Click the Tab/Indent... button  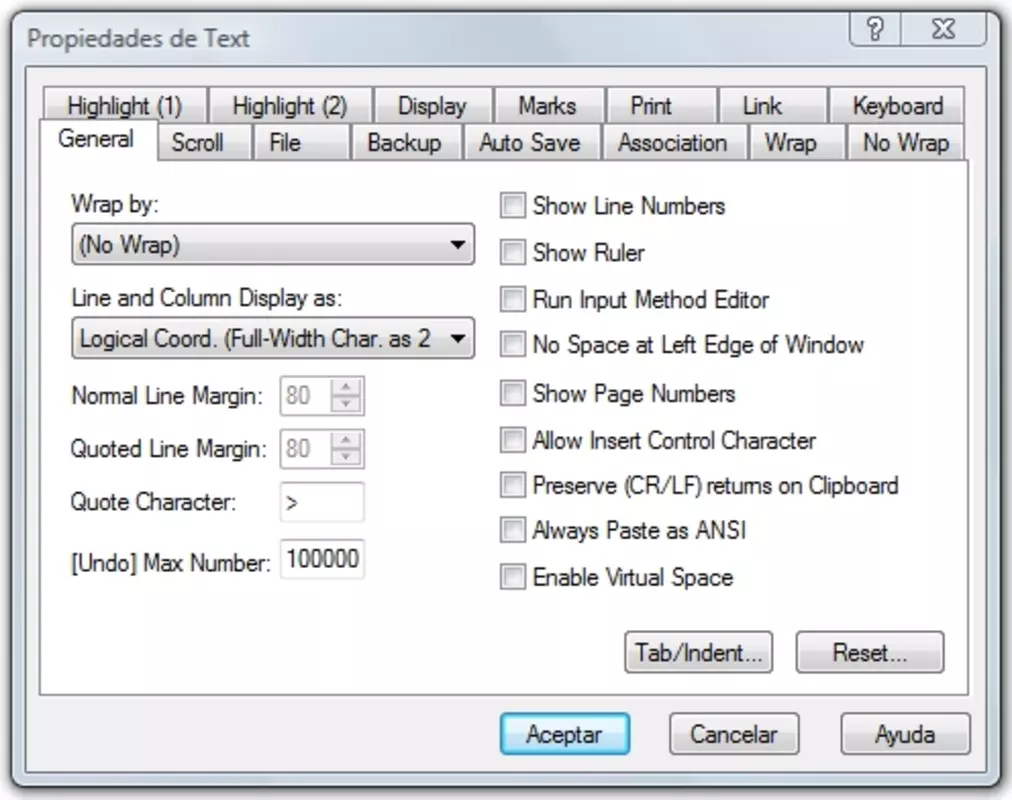699,652
